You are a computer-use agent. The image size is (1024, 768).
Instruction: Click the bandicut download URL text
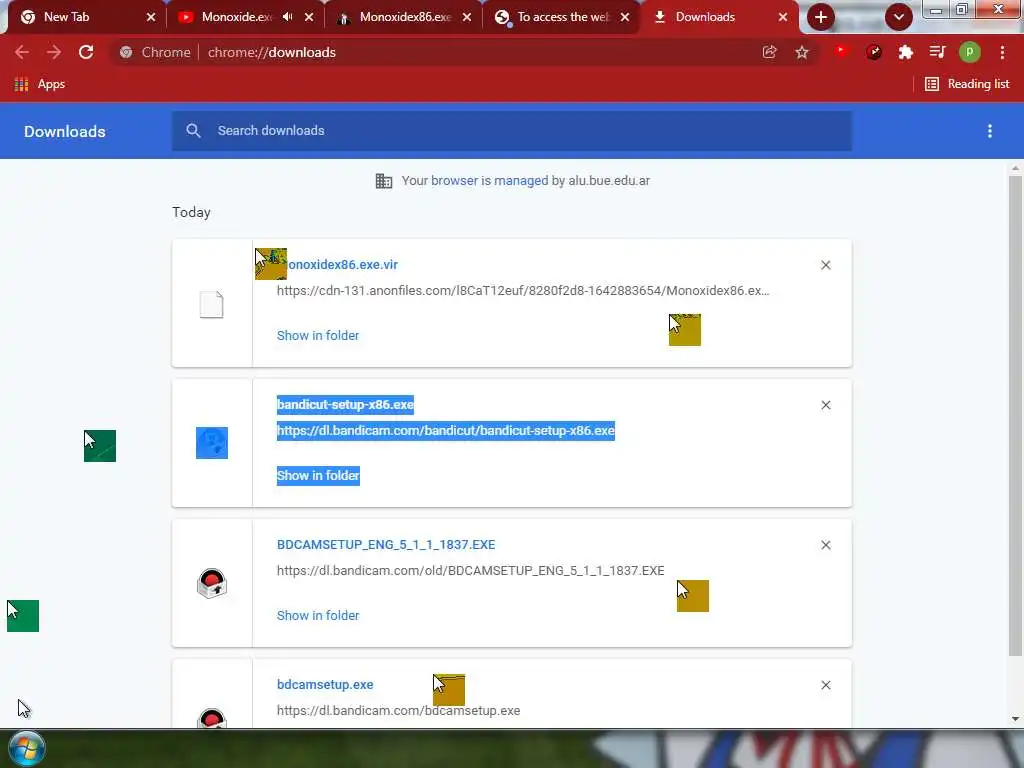[445, 431]
